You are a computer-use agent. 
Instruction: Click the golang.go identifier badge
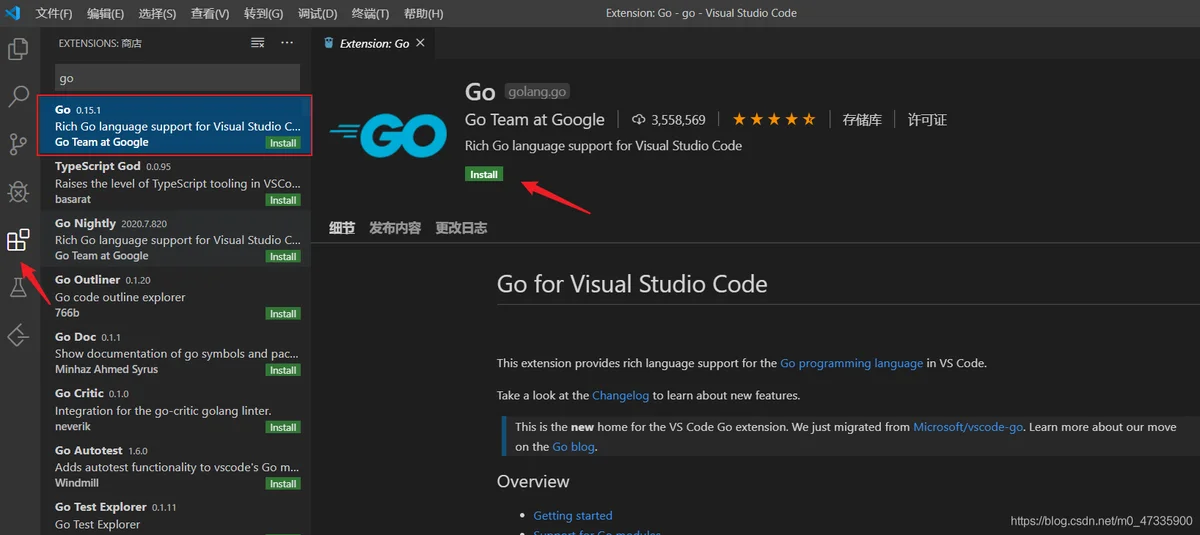(537, 91)
